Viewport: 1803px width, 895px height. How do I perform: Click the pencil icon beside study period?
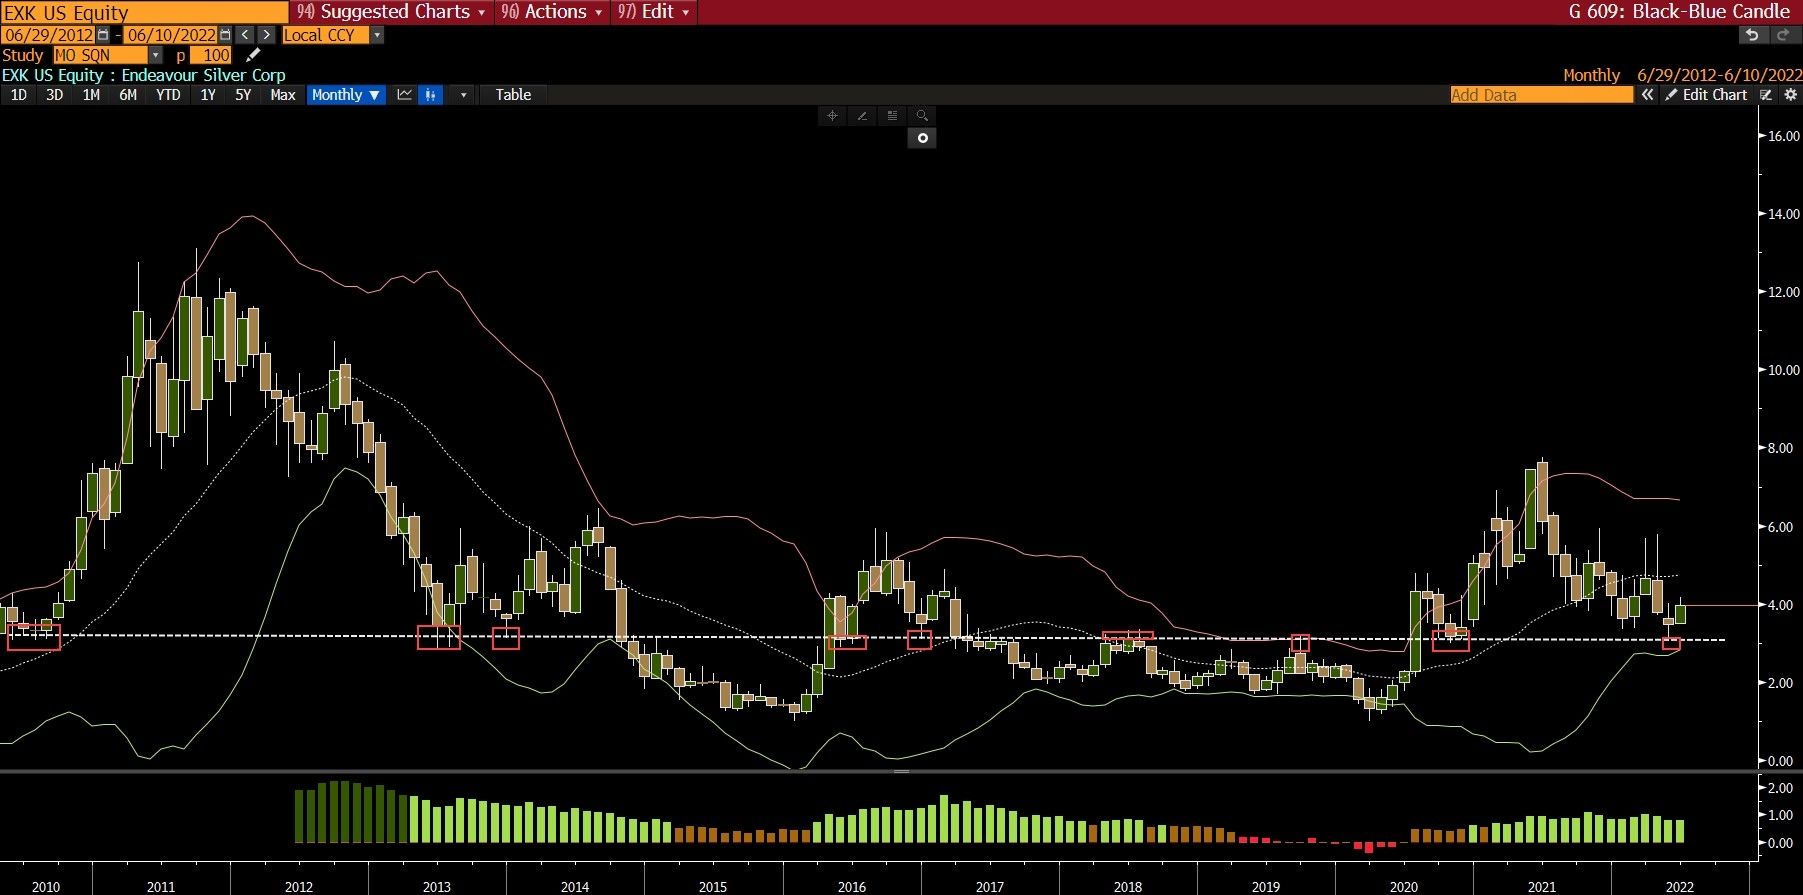tap(253, 55)
